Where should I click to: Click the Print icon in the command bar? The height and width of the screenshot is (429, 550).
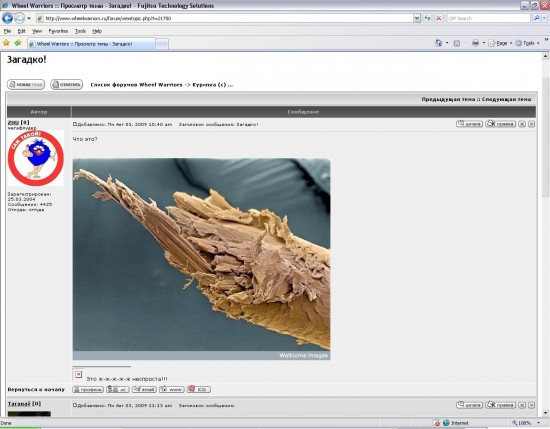475,43
